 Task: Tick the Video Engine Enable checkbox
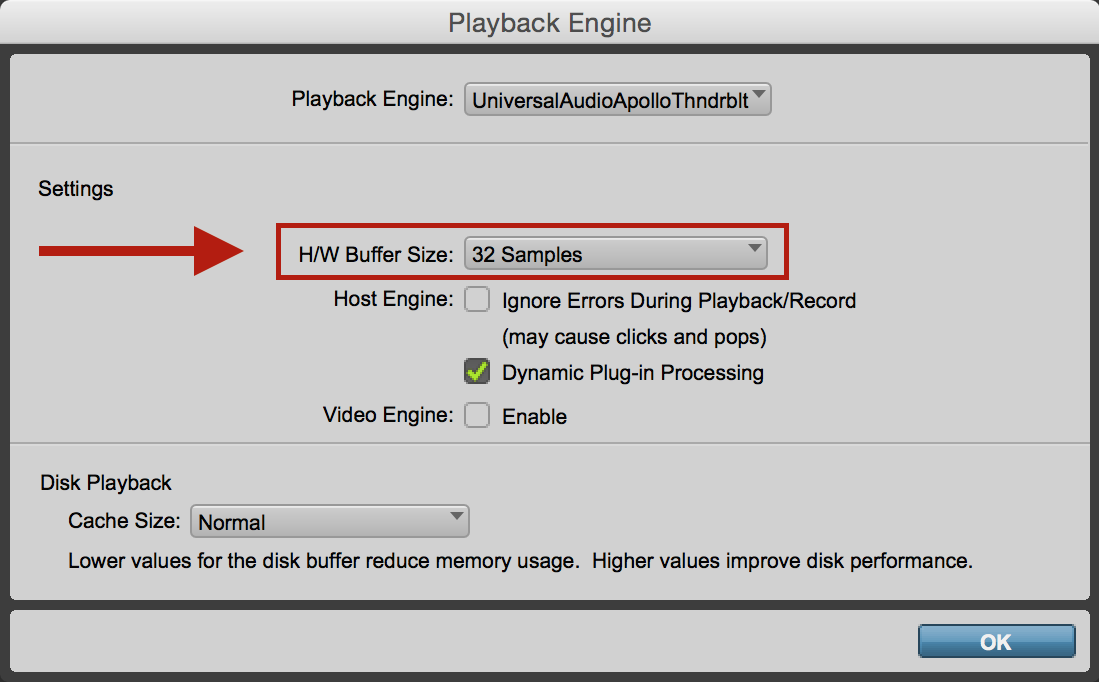[x=477, y=415]
